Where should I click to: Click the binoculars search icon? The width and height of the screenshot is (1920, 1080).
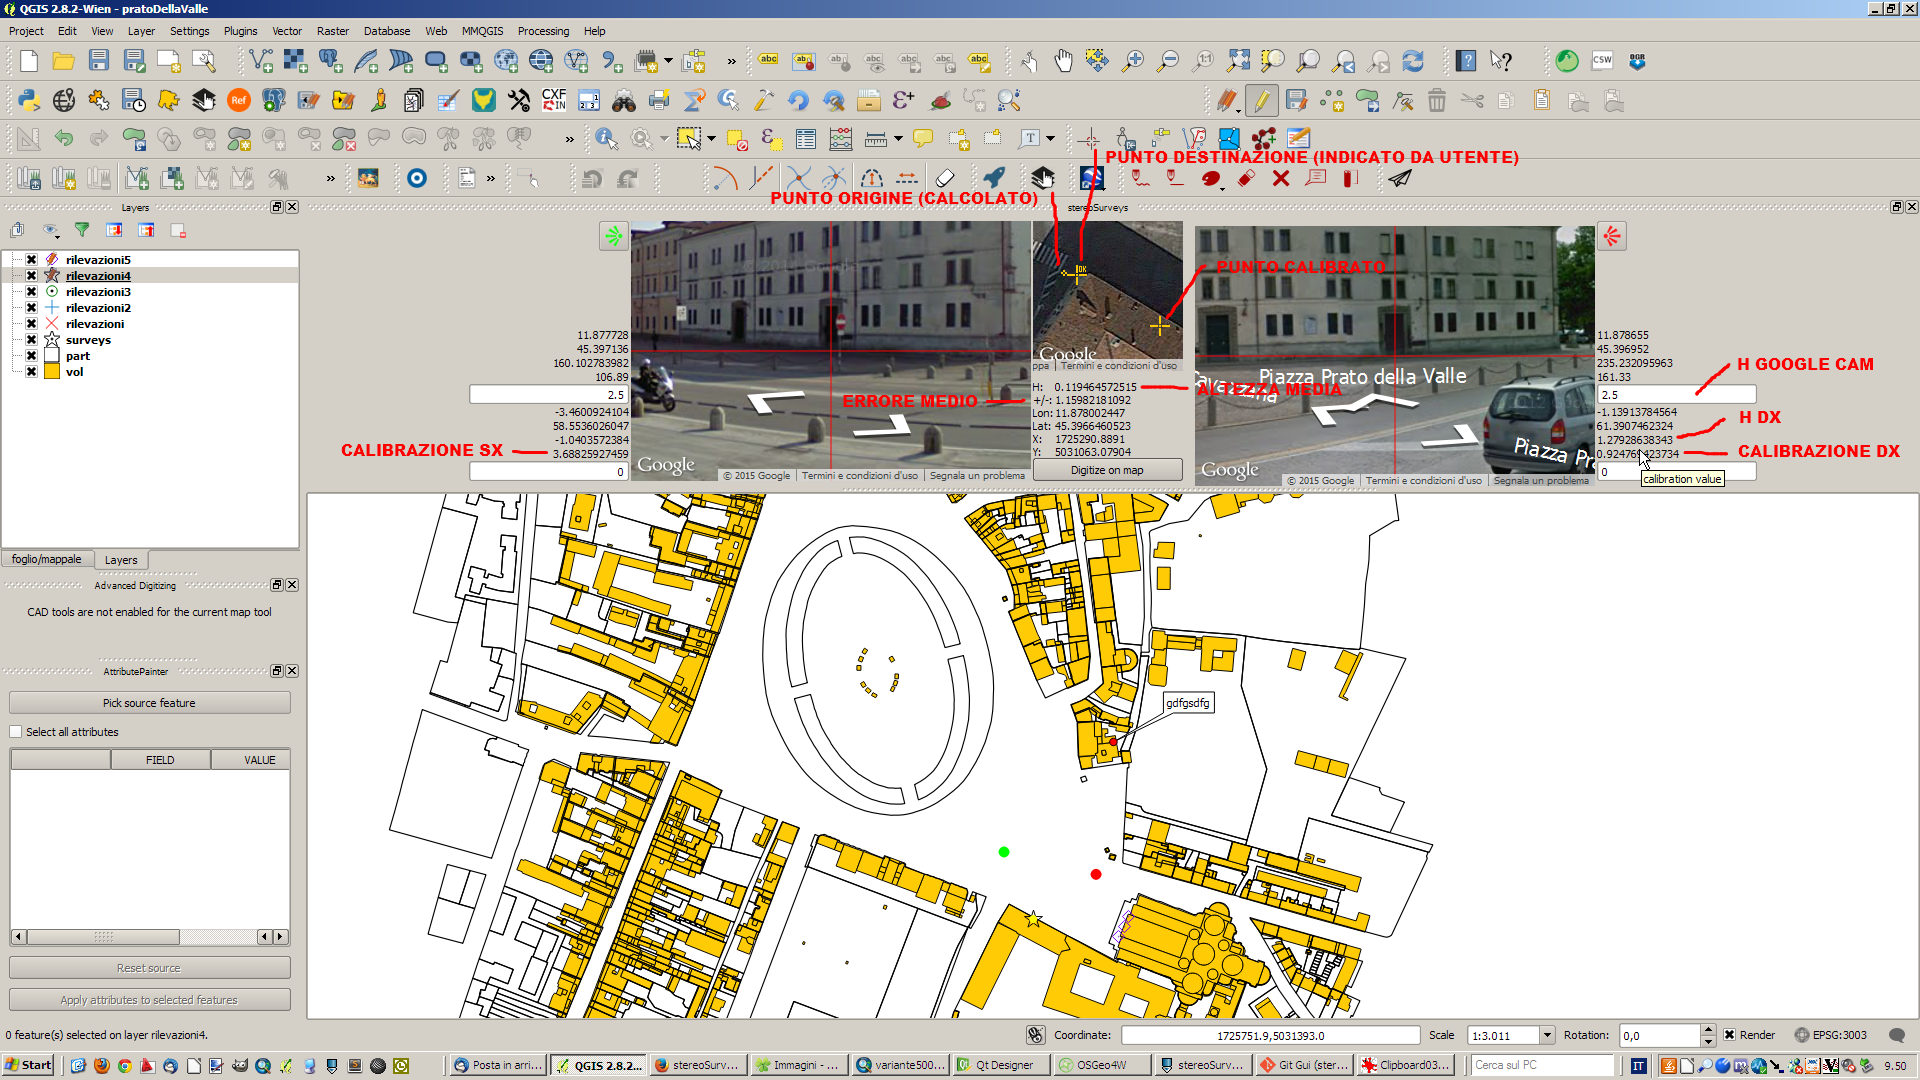pyautogui.click(x=624, y=100)
